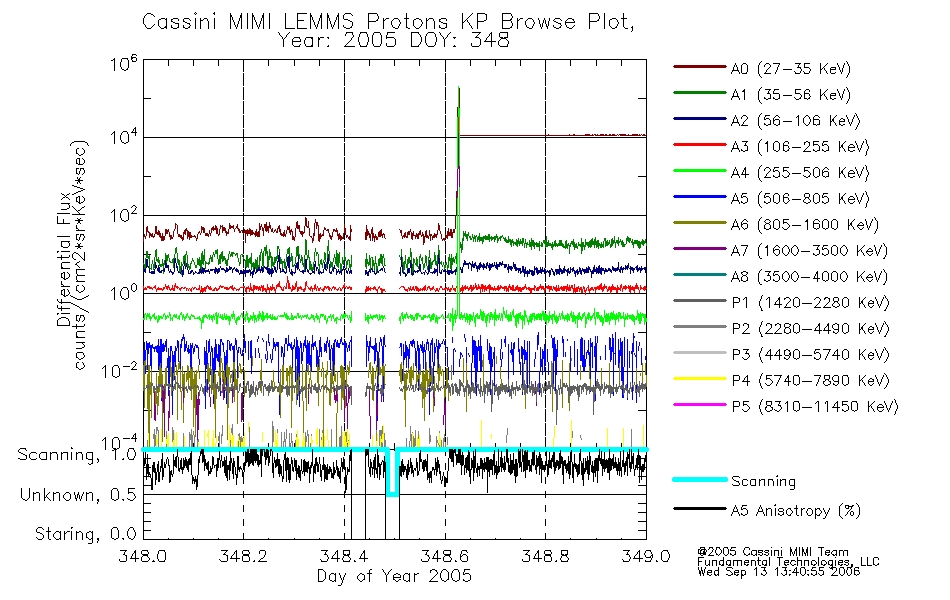Click the magenta P5 legend line

coord(699,404)
